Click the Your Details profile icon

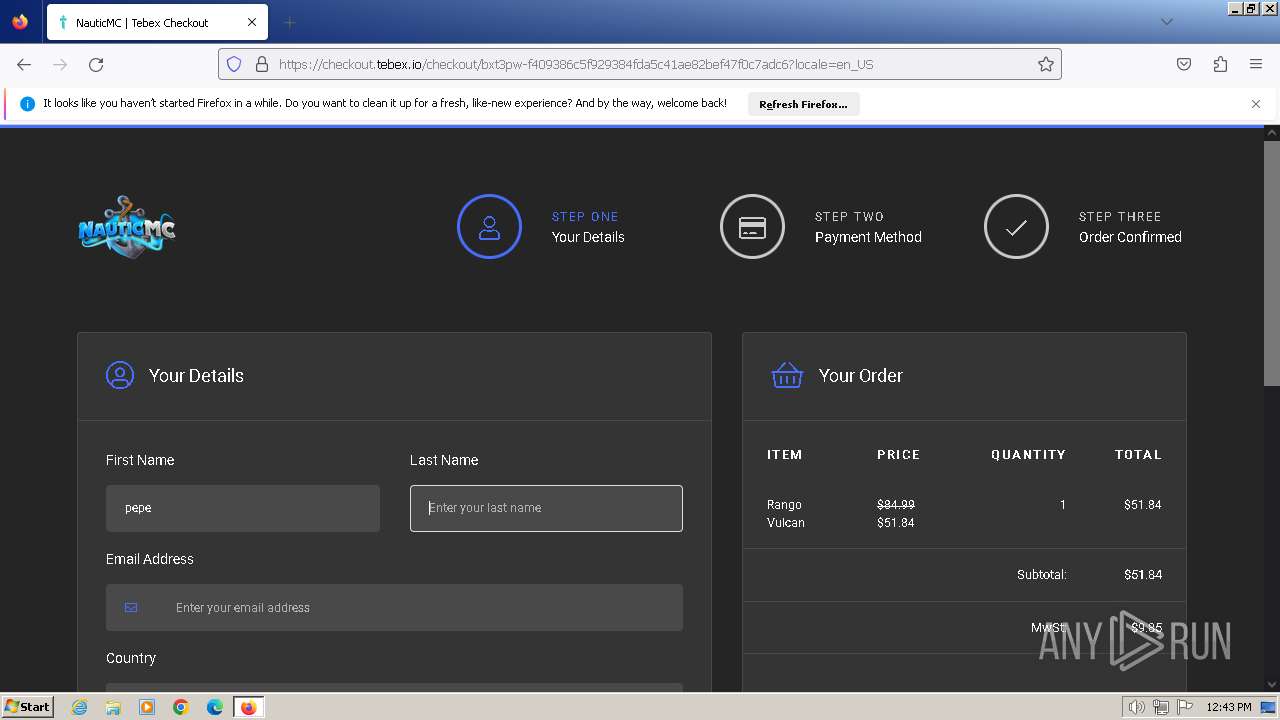(120, 376)
